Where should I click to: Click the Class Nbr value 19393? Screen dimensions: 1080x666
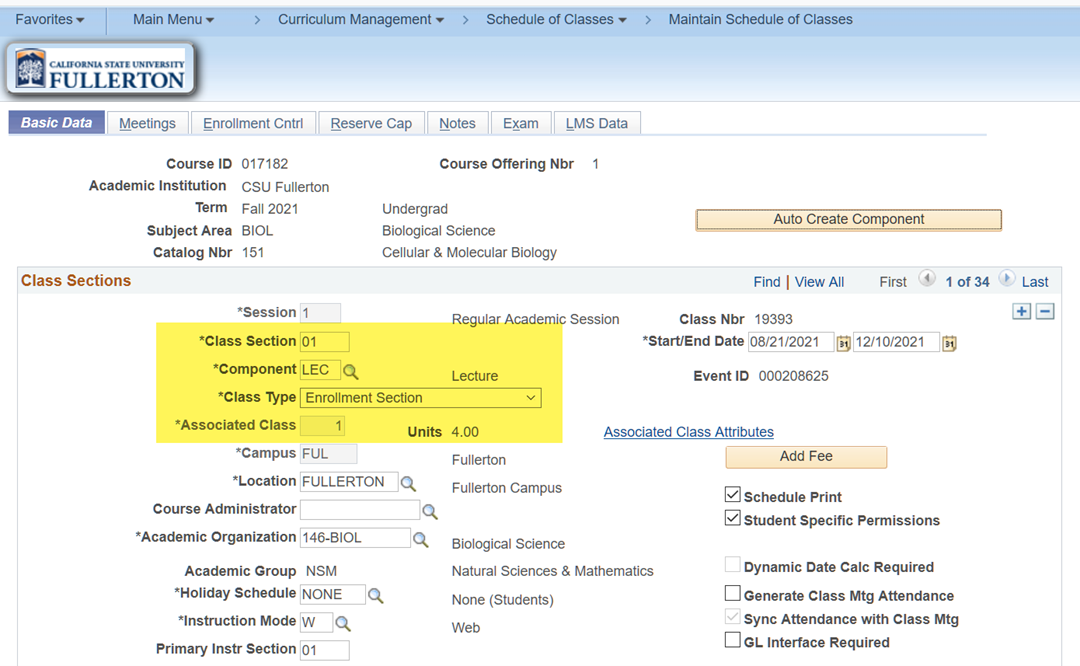(x=773, y=319)
